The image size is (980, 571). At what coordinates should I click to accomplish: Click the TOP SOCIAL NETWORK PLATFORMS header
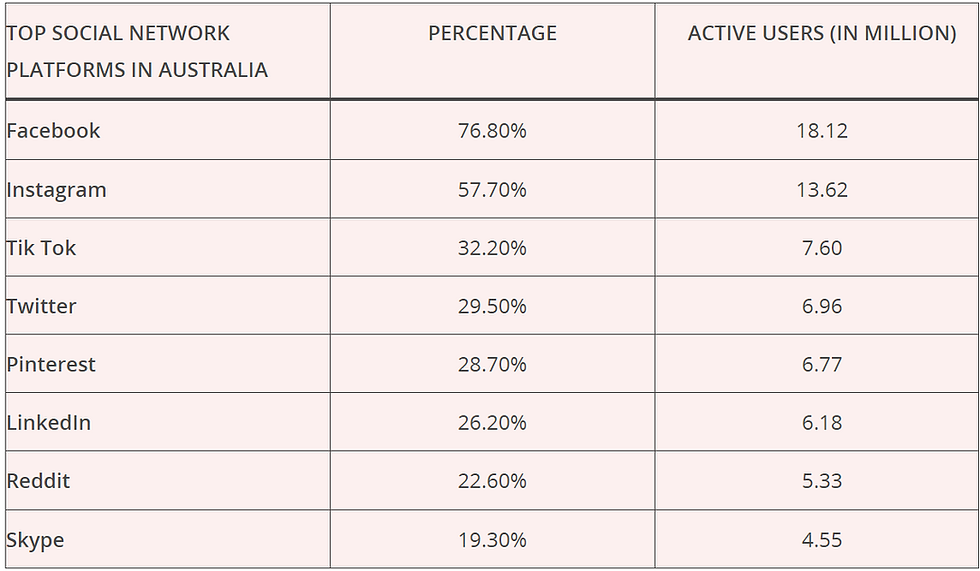[x=137, y=51]
